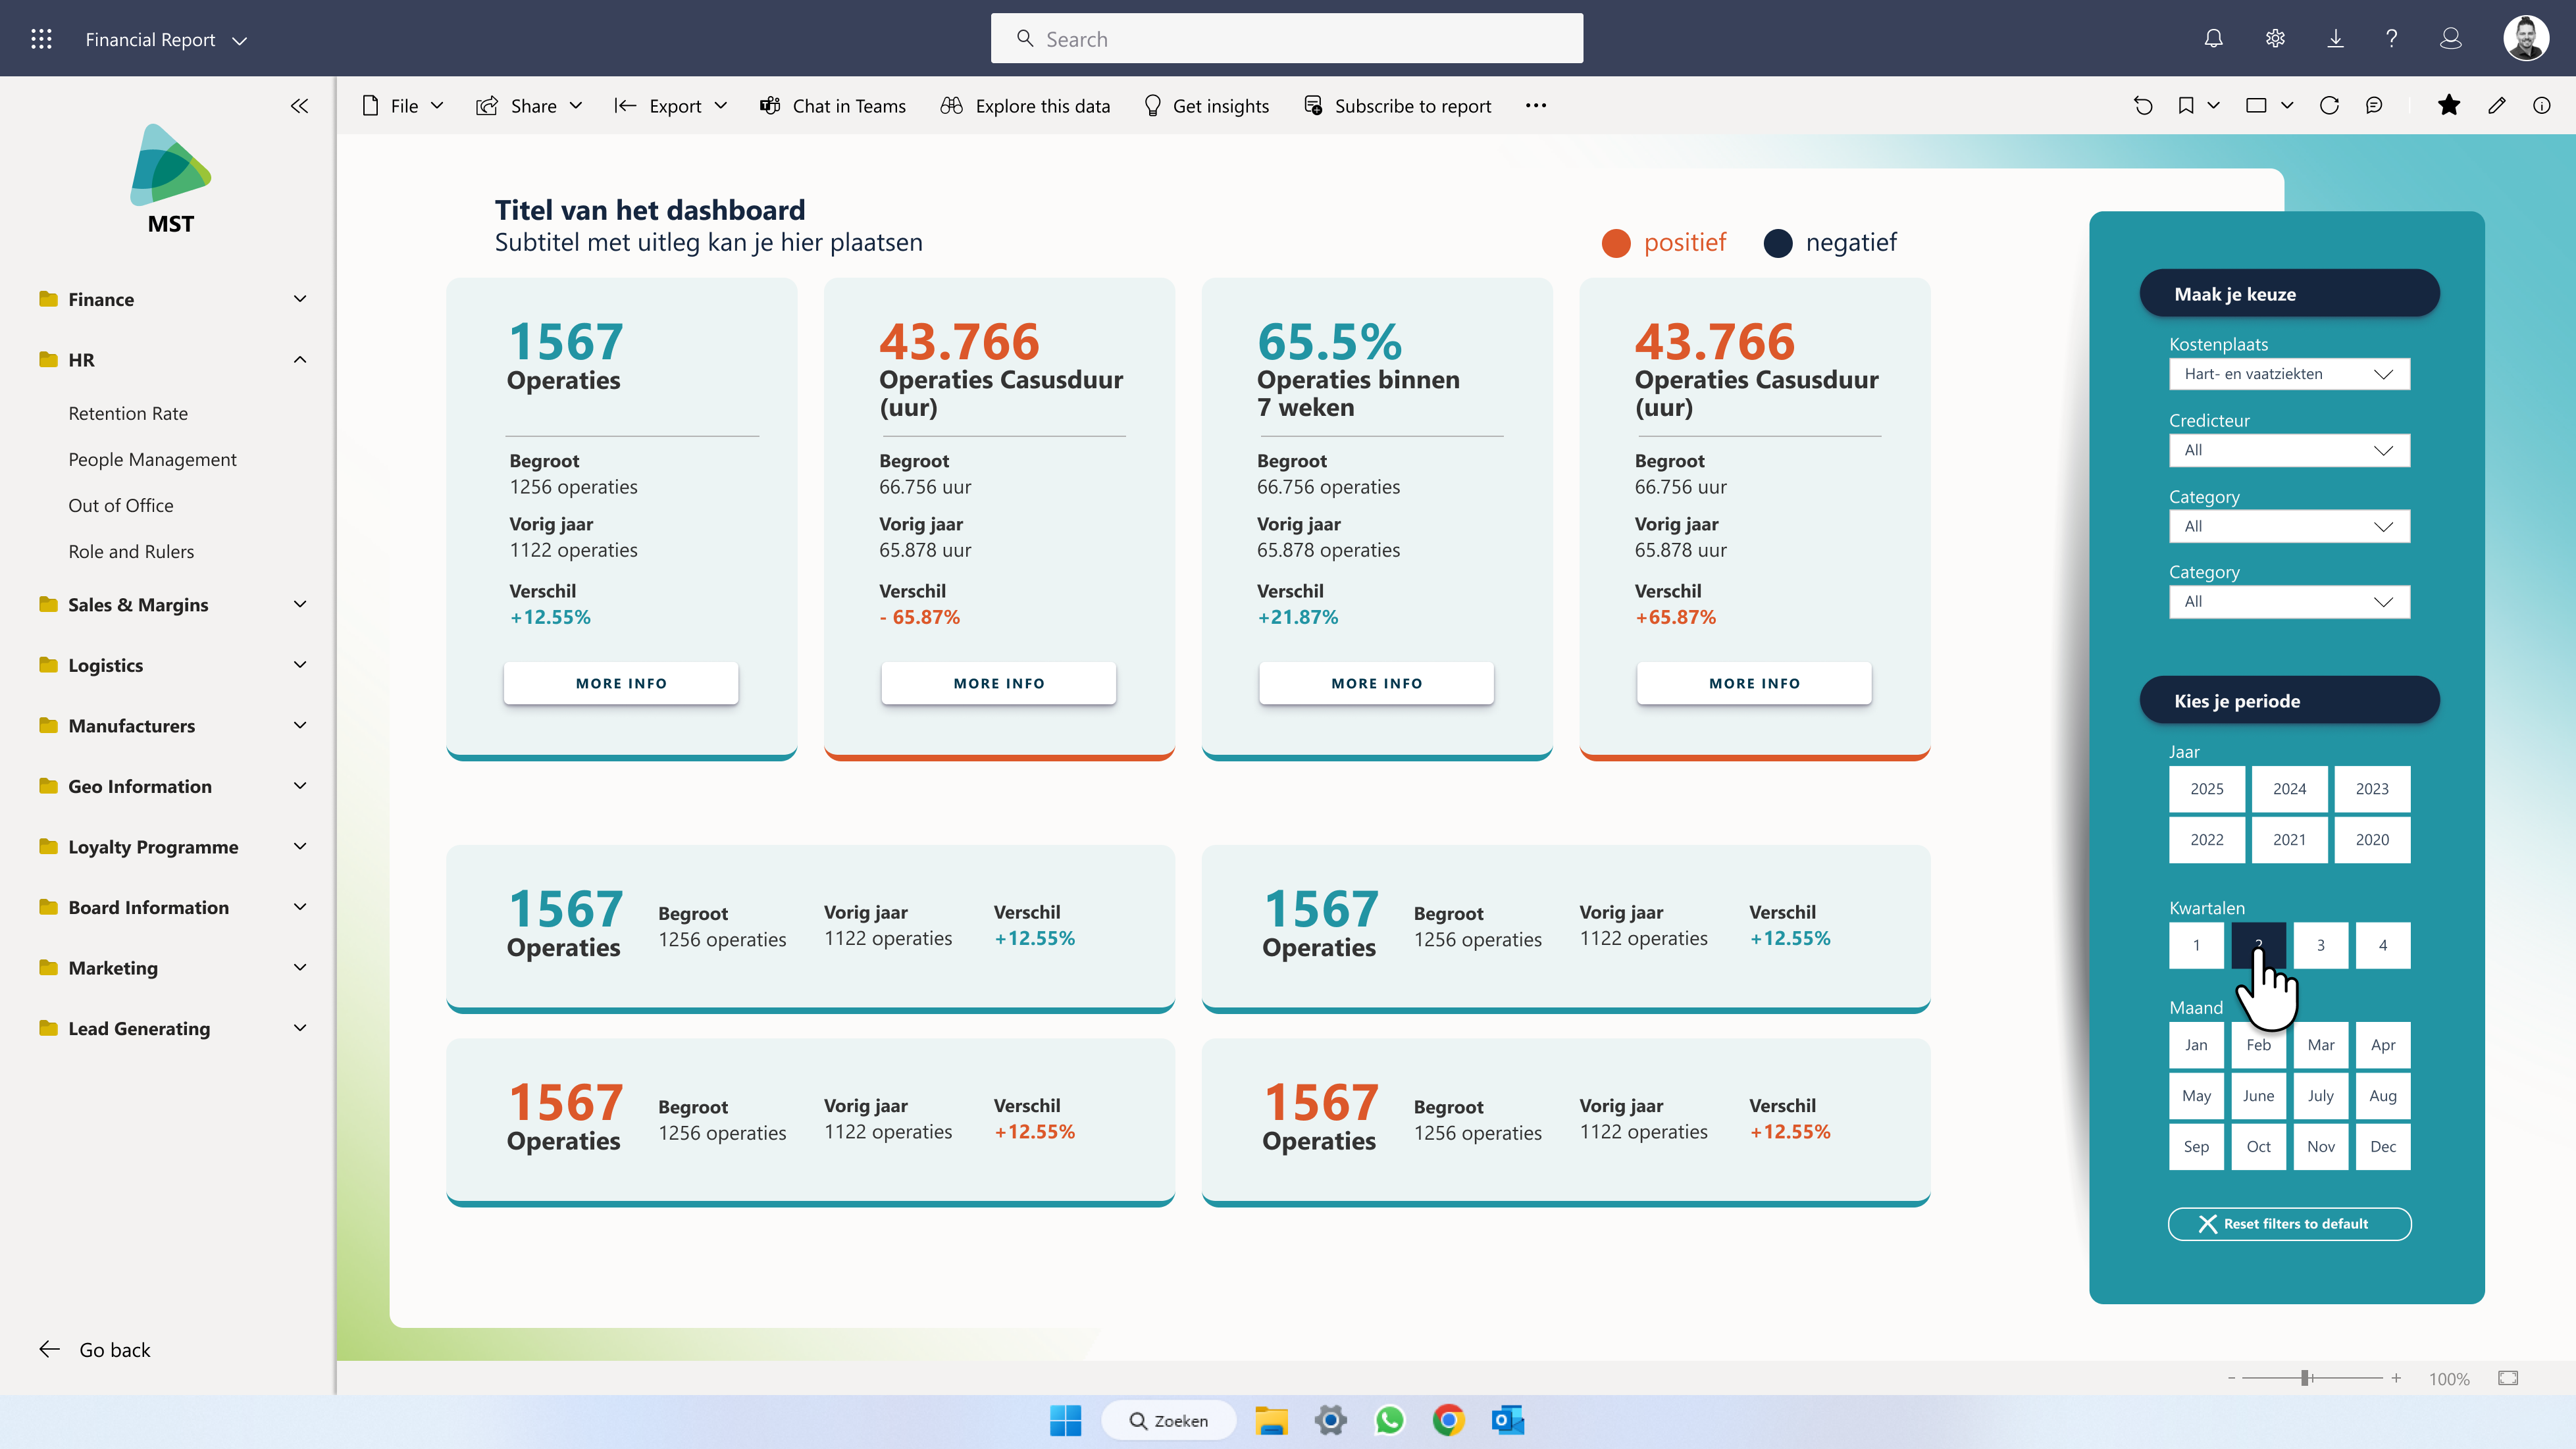Click MORE INFO on Operaties card
Screen dimensions: 2576x1449
coord(621,683)
